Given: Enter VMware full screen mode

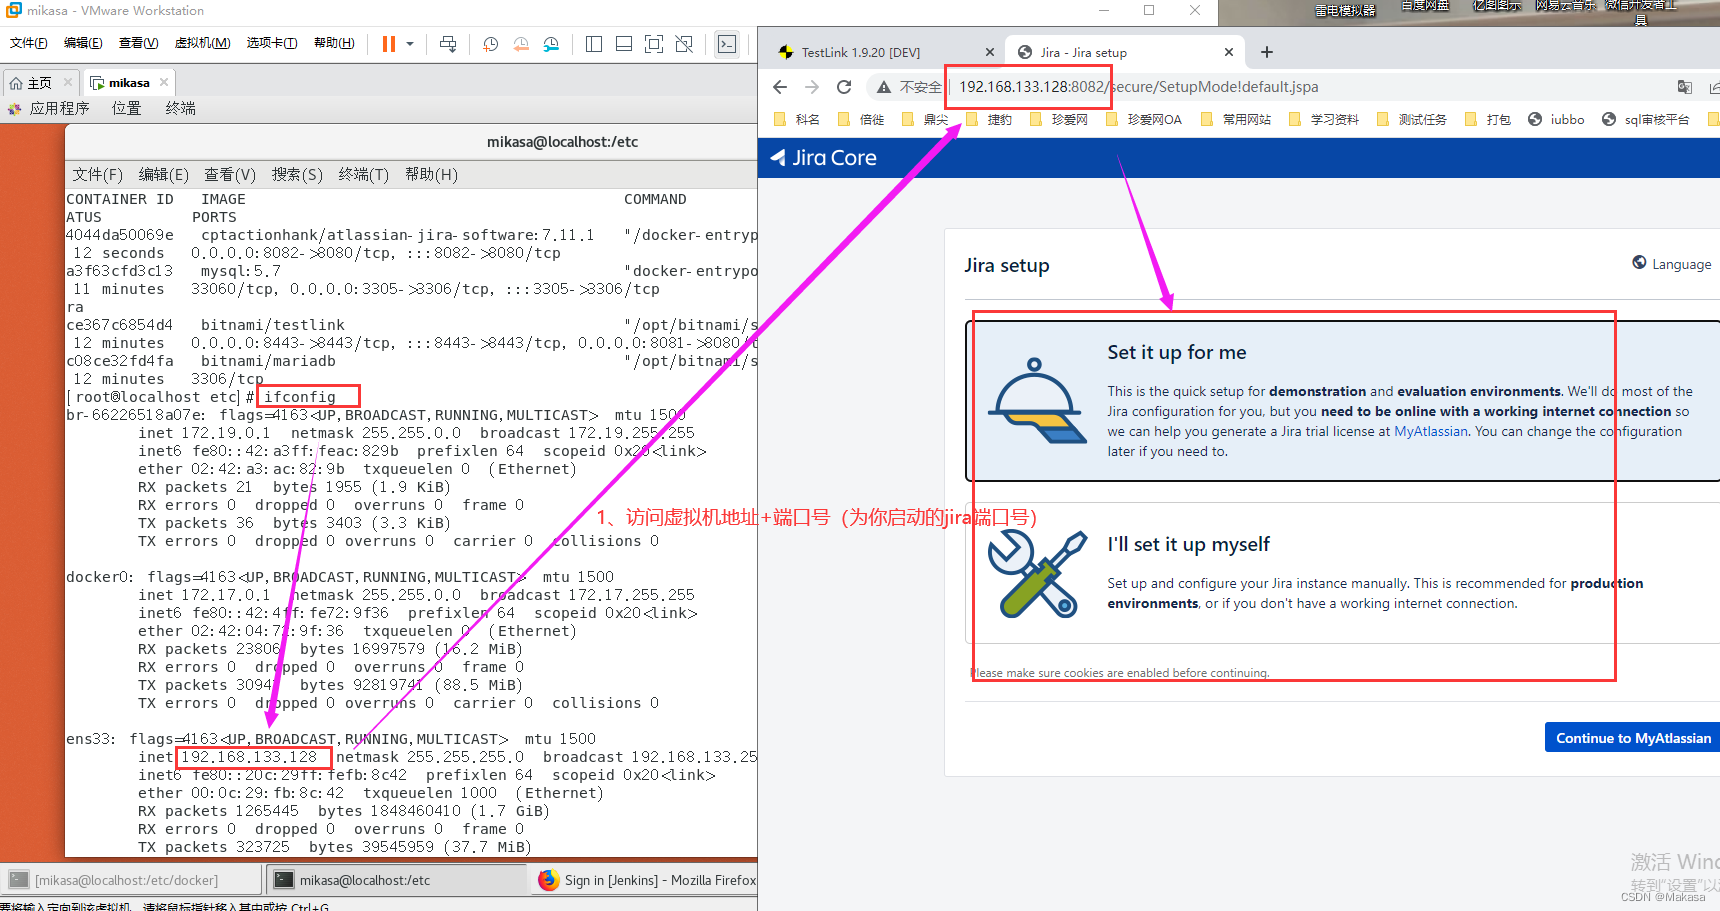Looking at the screenshot, I should [x=654, y=44].
